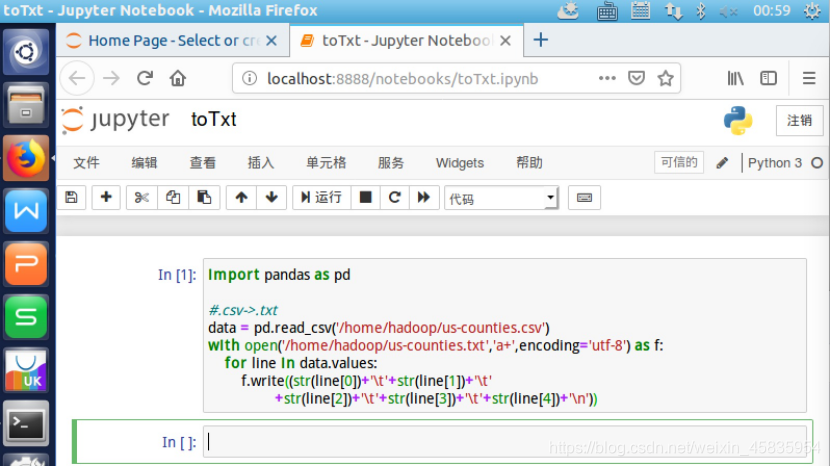Image resolution: width=830 pixels, height=466 pixels.
Task: Click the kernel idle circle indicator
Action: (x=817, y=163)
